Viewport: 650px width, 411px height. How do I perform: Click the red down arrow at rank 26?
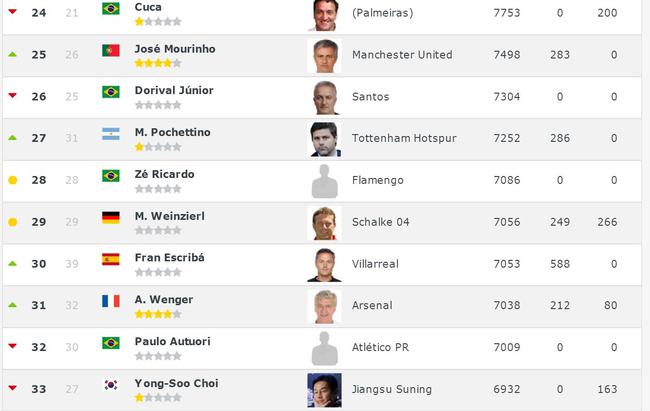point(12,96)
